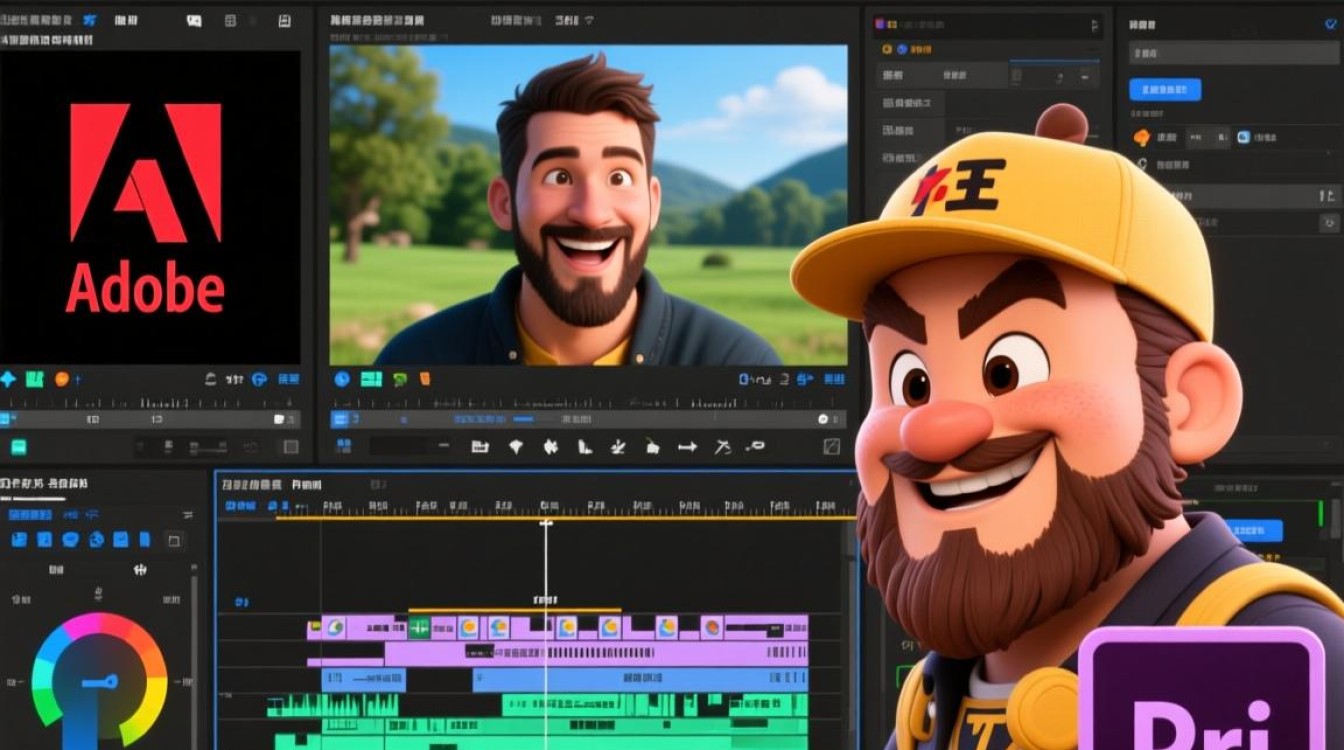Screen dimensions: 1344x750
Task: Click the blue button in the top-right panel
Action: (1165, 89)
